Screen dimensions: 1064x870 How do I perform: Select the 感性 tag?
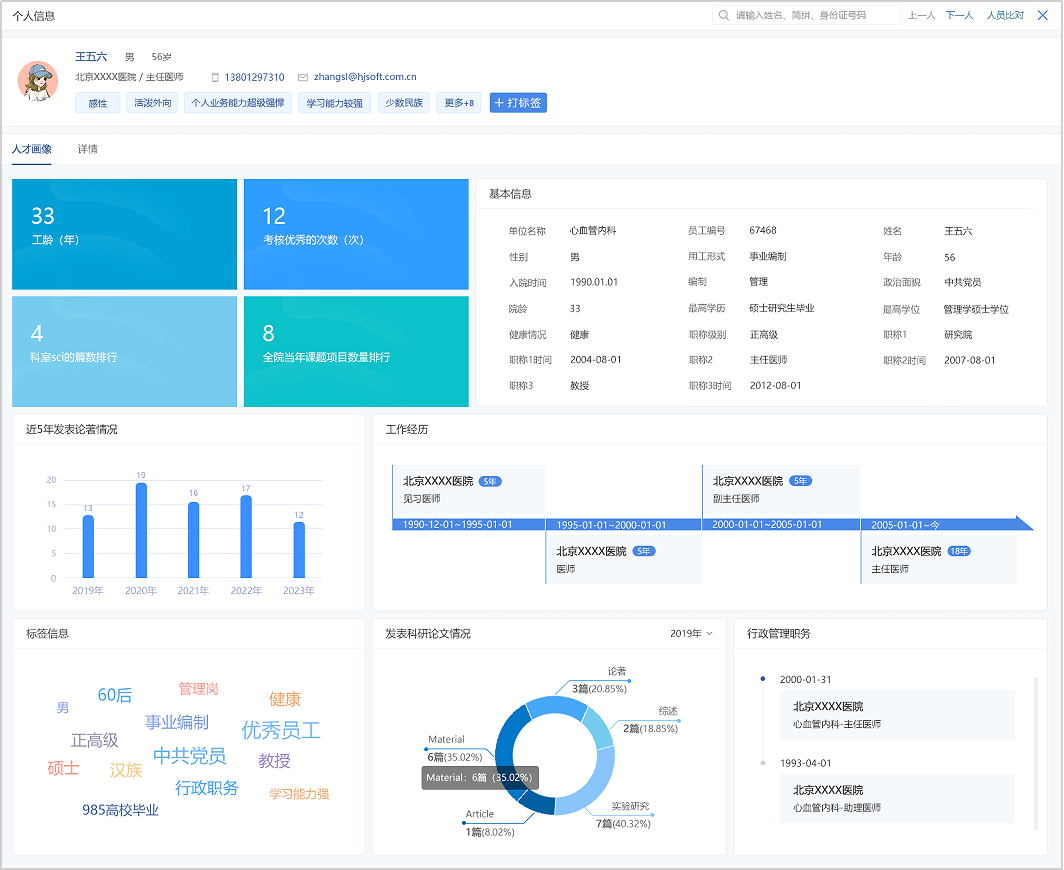[x=98, y=102]
